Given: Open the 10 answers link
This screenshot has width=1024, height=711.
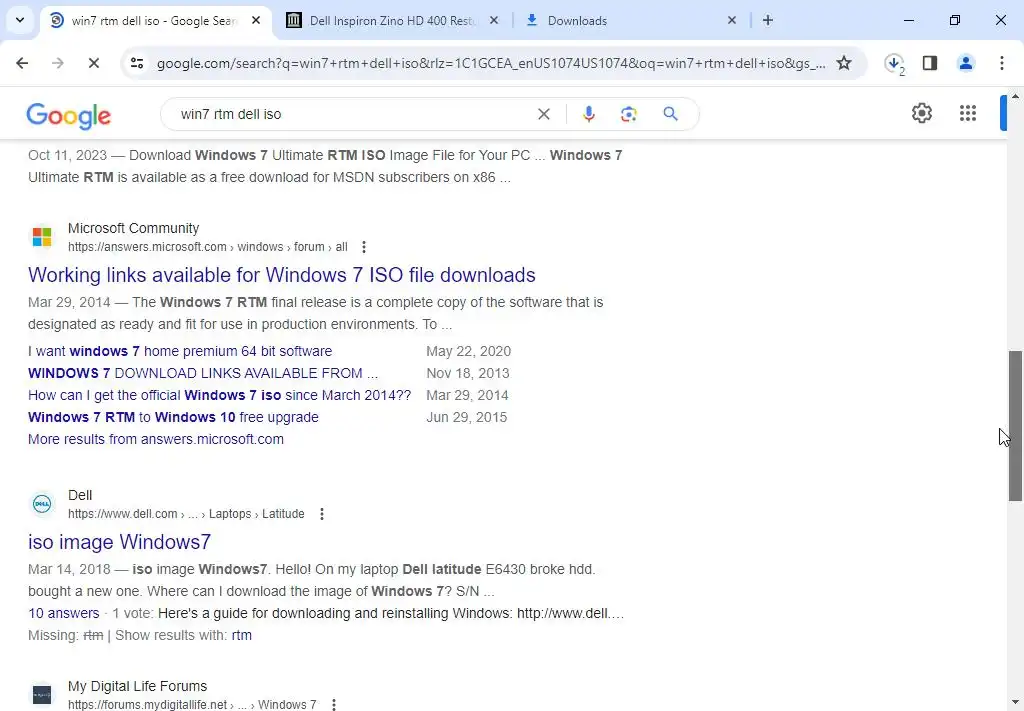Looking at the screenshot, I should tap(63, 614).
